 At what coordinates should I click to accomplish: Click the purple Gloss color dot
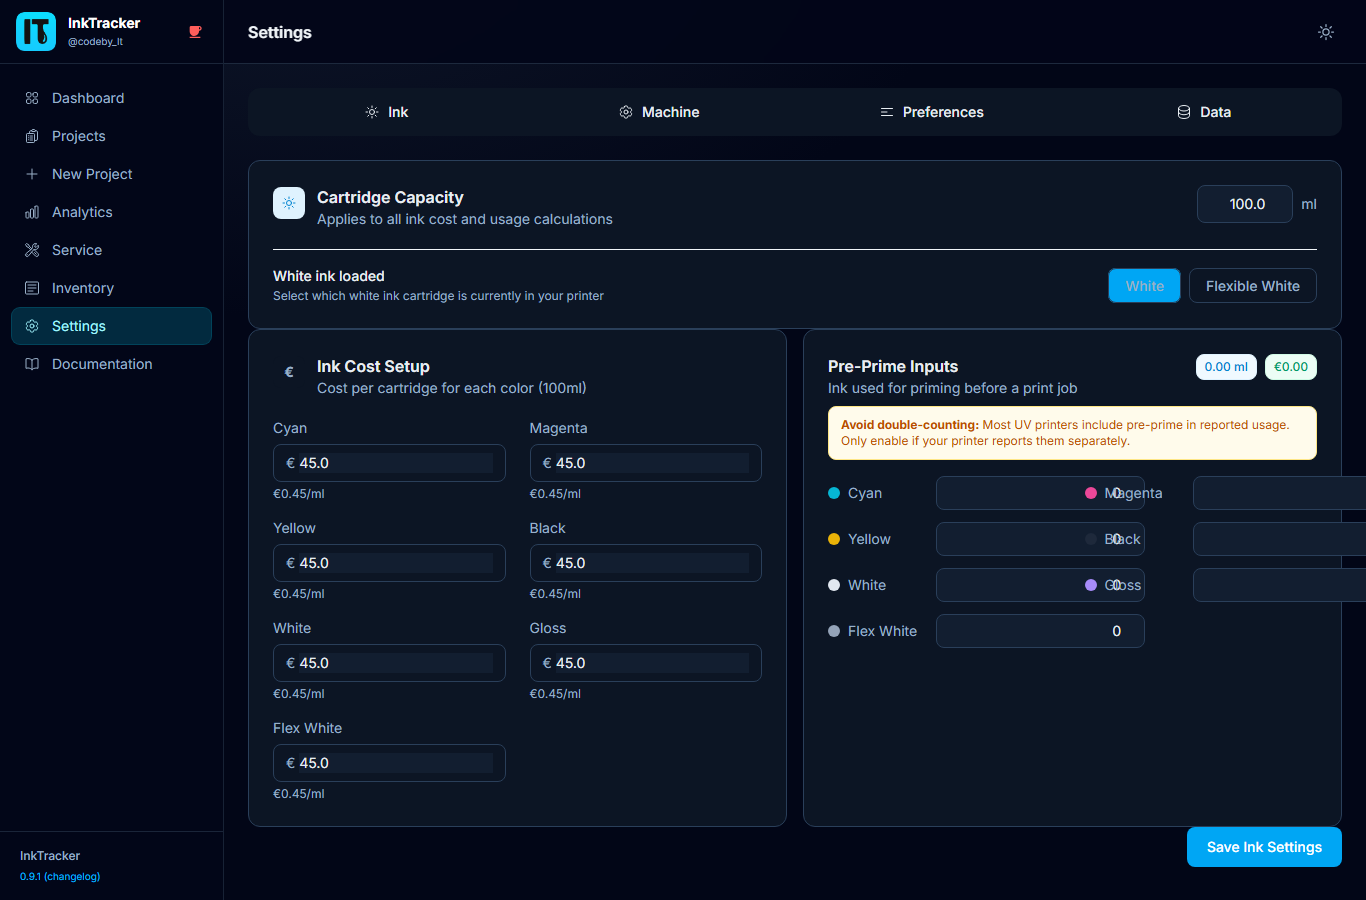click(x=1091, y=585)
